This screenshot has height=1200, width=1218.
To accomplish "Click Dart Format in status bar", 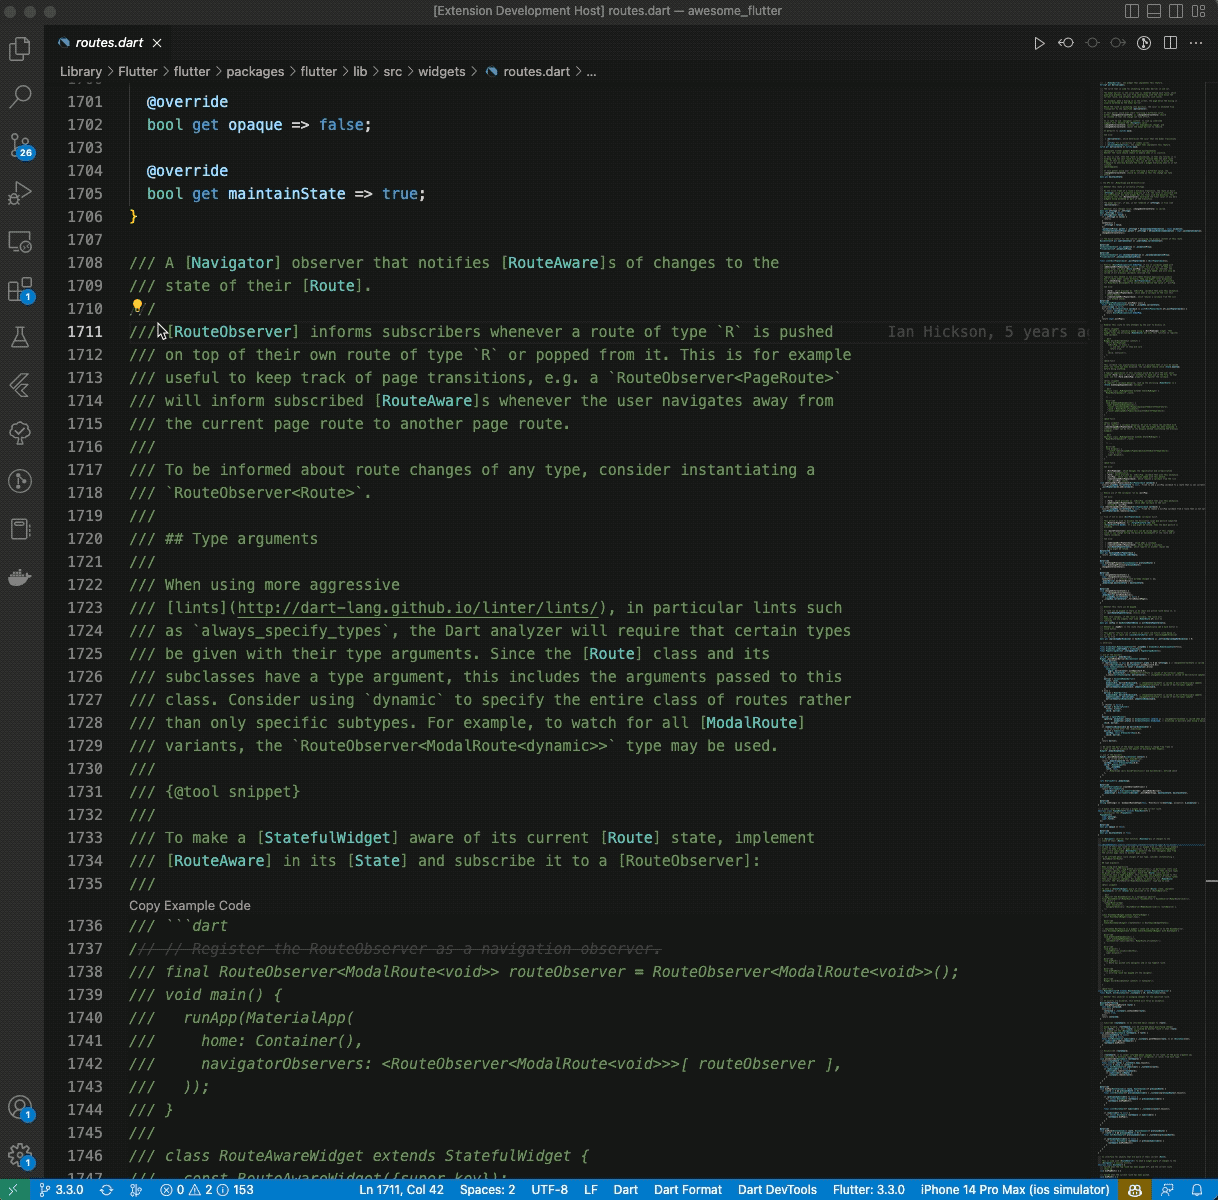I will tap(688, 1190).
